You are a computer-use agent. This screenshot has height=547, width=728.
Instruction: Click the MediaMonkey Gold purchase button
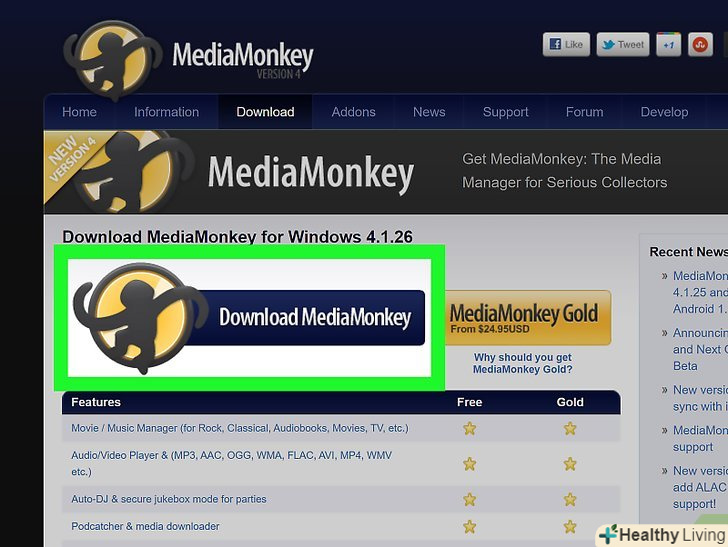(528, 318)
